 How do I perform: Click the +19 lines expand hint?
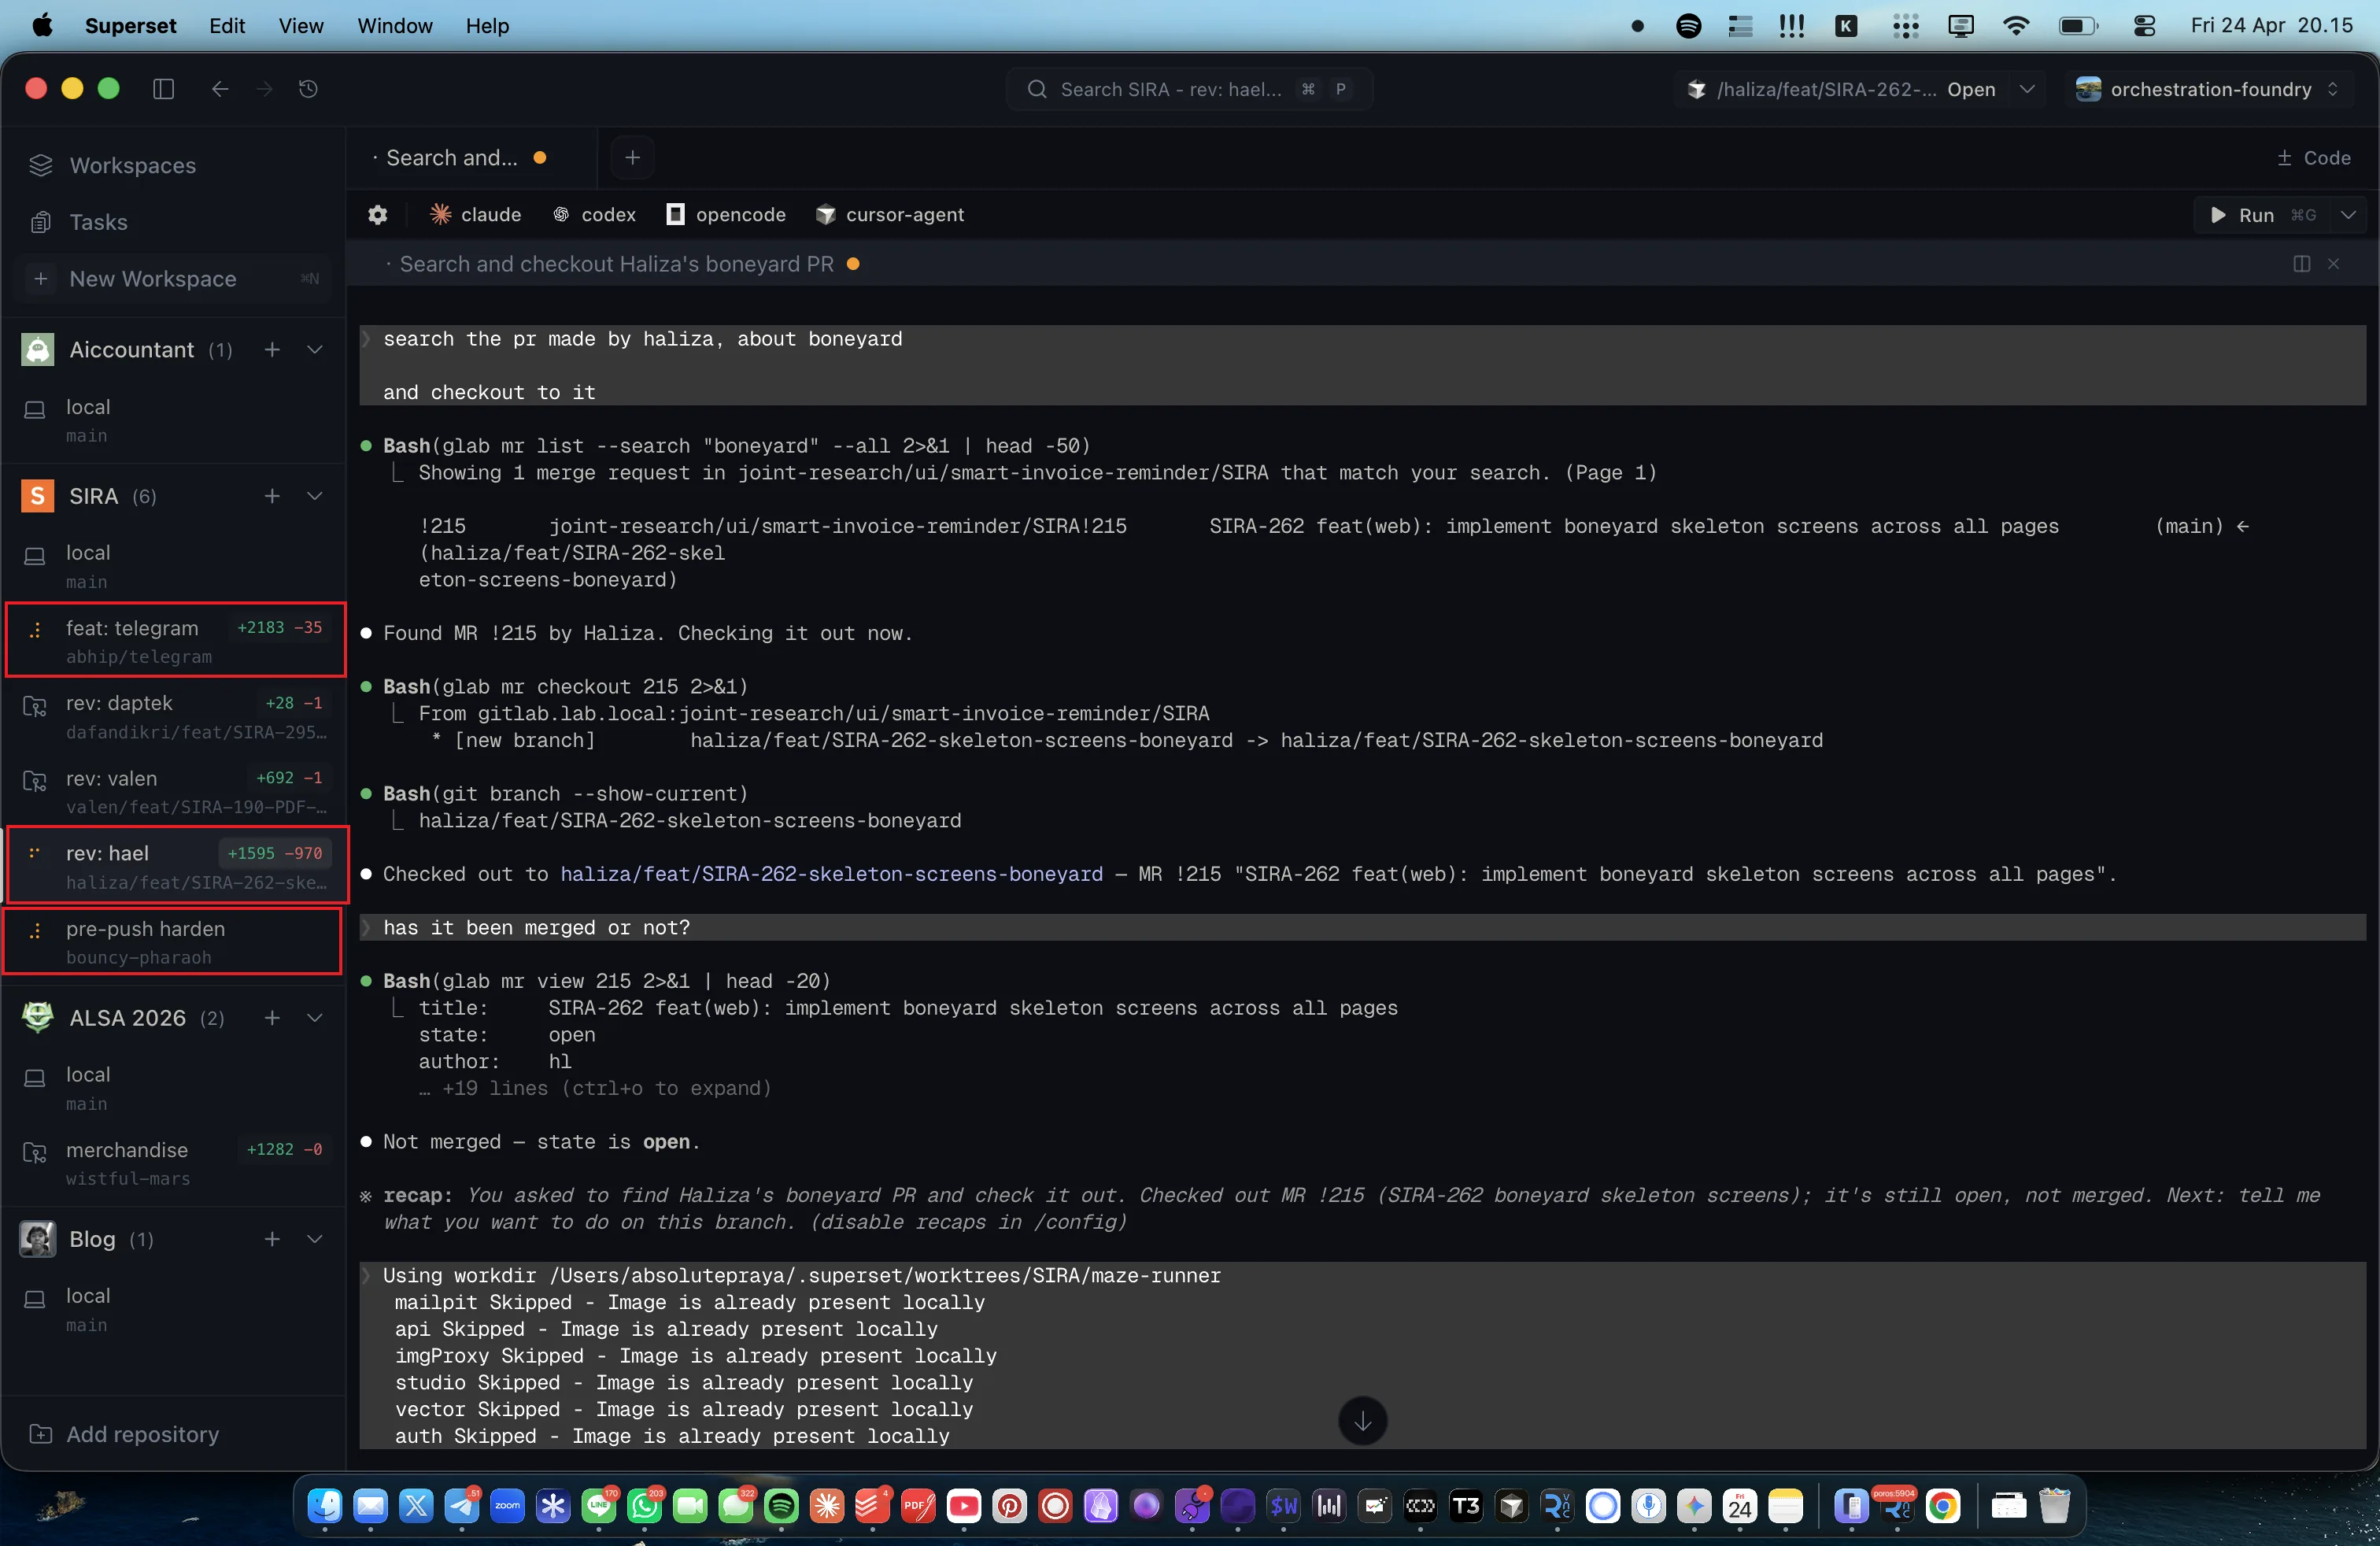coord(596,1088)
